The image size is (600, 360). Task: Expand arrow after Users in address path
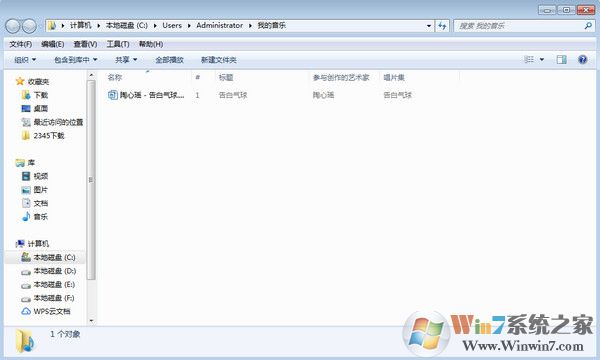click(189, 26)
